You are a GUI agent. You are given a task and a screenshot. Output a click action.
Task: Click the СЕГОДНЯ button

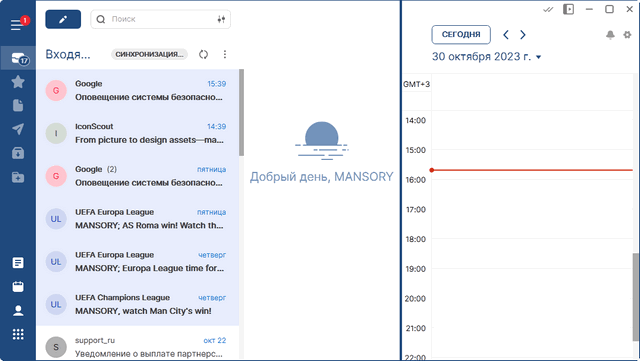461,35
